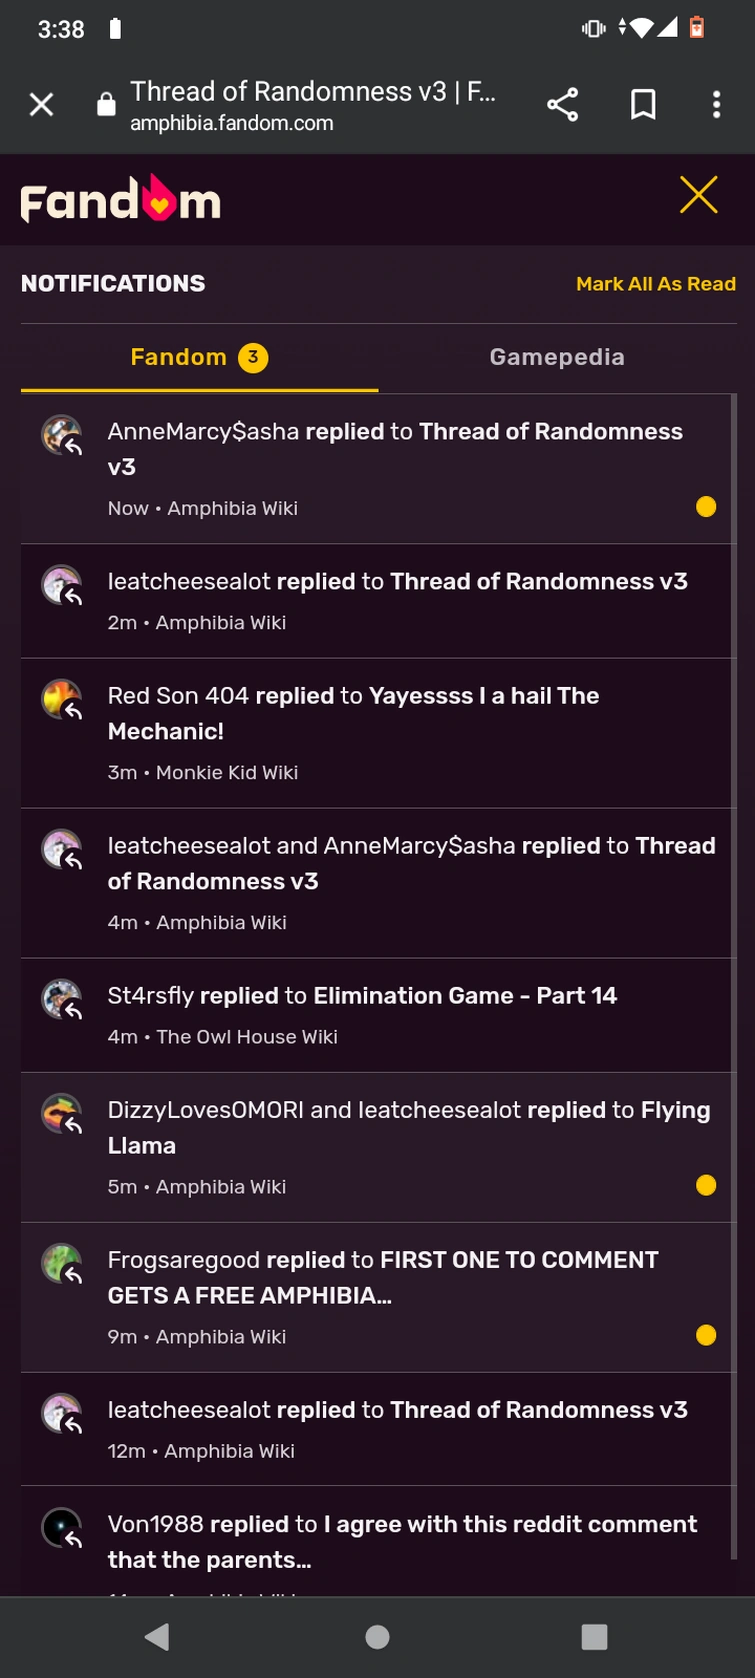The height and width of the screenshot is (1678, 755).
Task: Tap unread dot on AnneMarcy$asha notification
Action: (706, 507)
